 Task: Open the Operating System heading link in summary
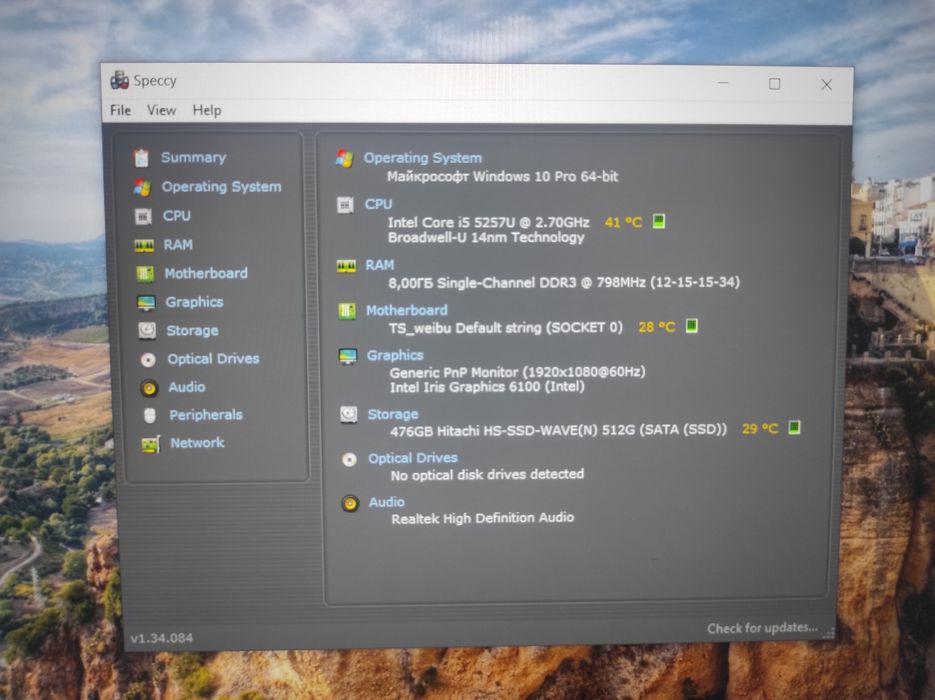click(x=423, y=158)
